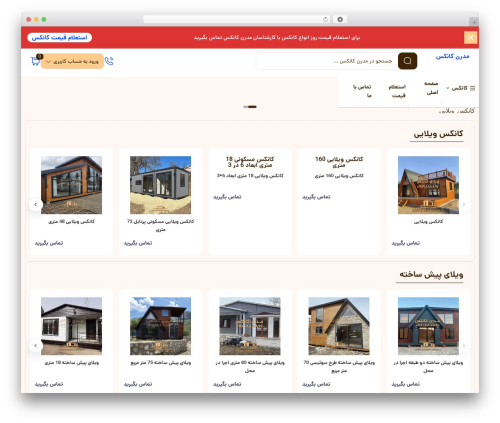Open the تماس با ما menu item
The height and width of the screenshot is (423, 500).
(x=362, y=91)
